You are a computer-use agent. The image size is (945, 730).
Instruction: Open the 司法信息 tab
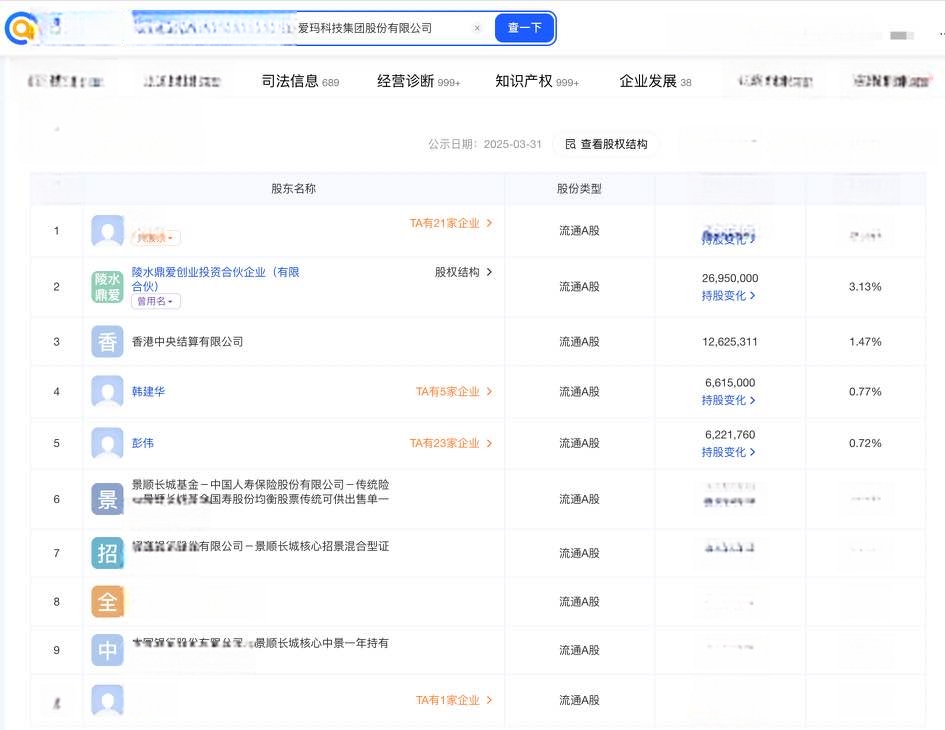pyautogui.click(x=300, y=81)
